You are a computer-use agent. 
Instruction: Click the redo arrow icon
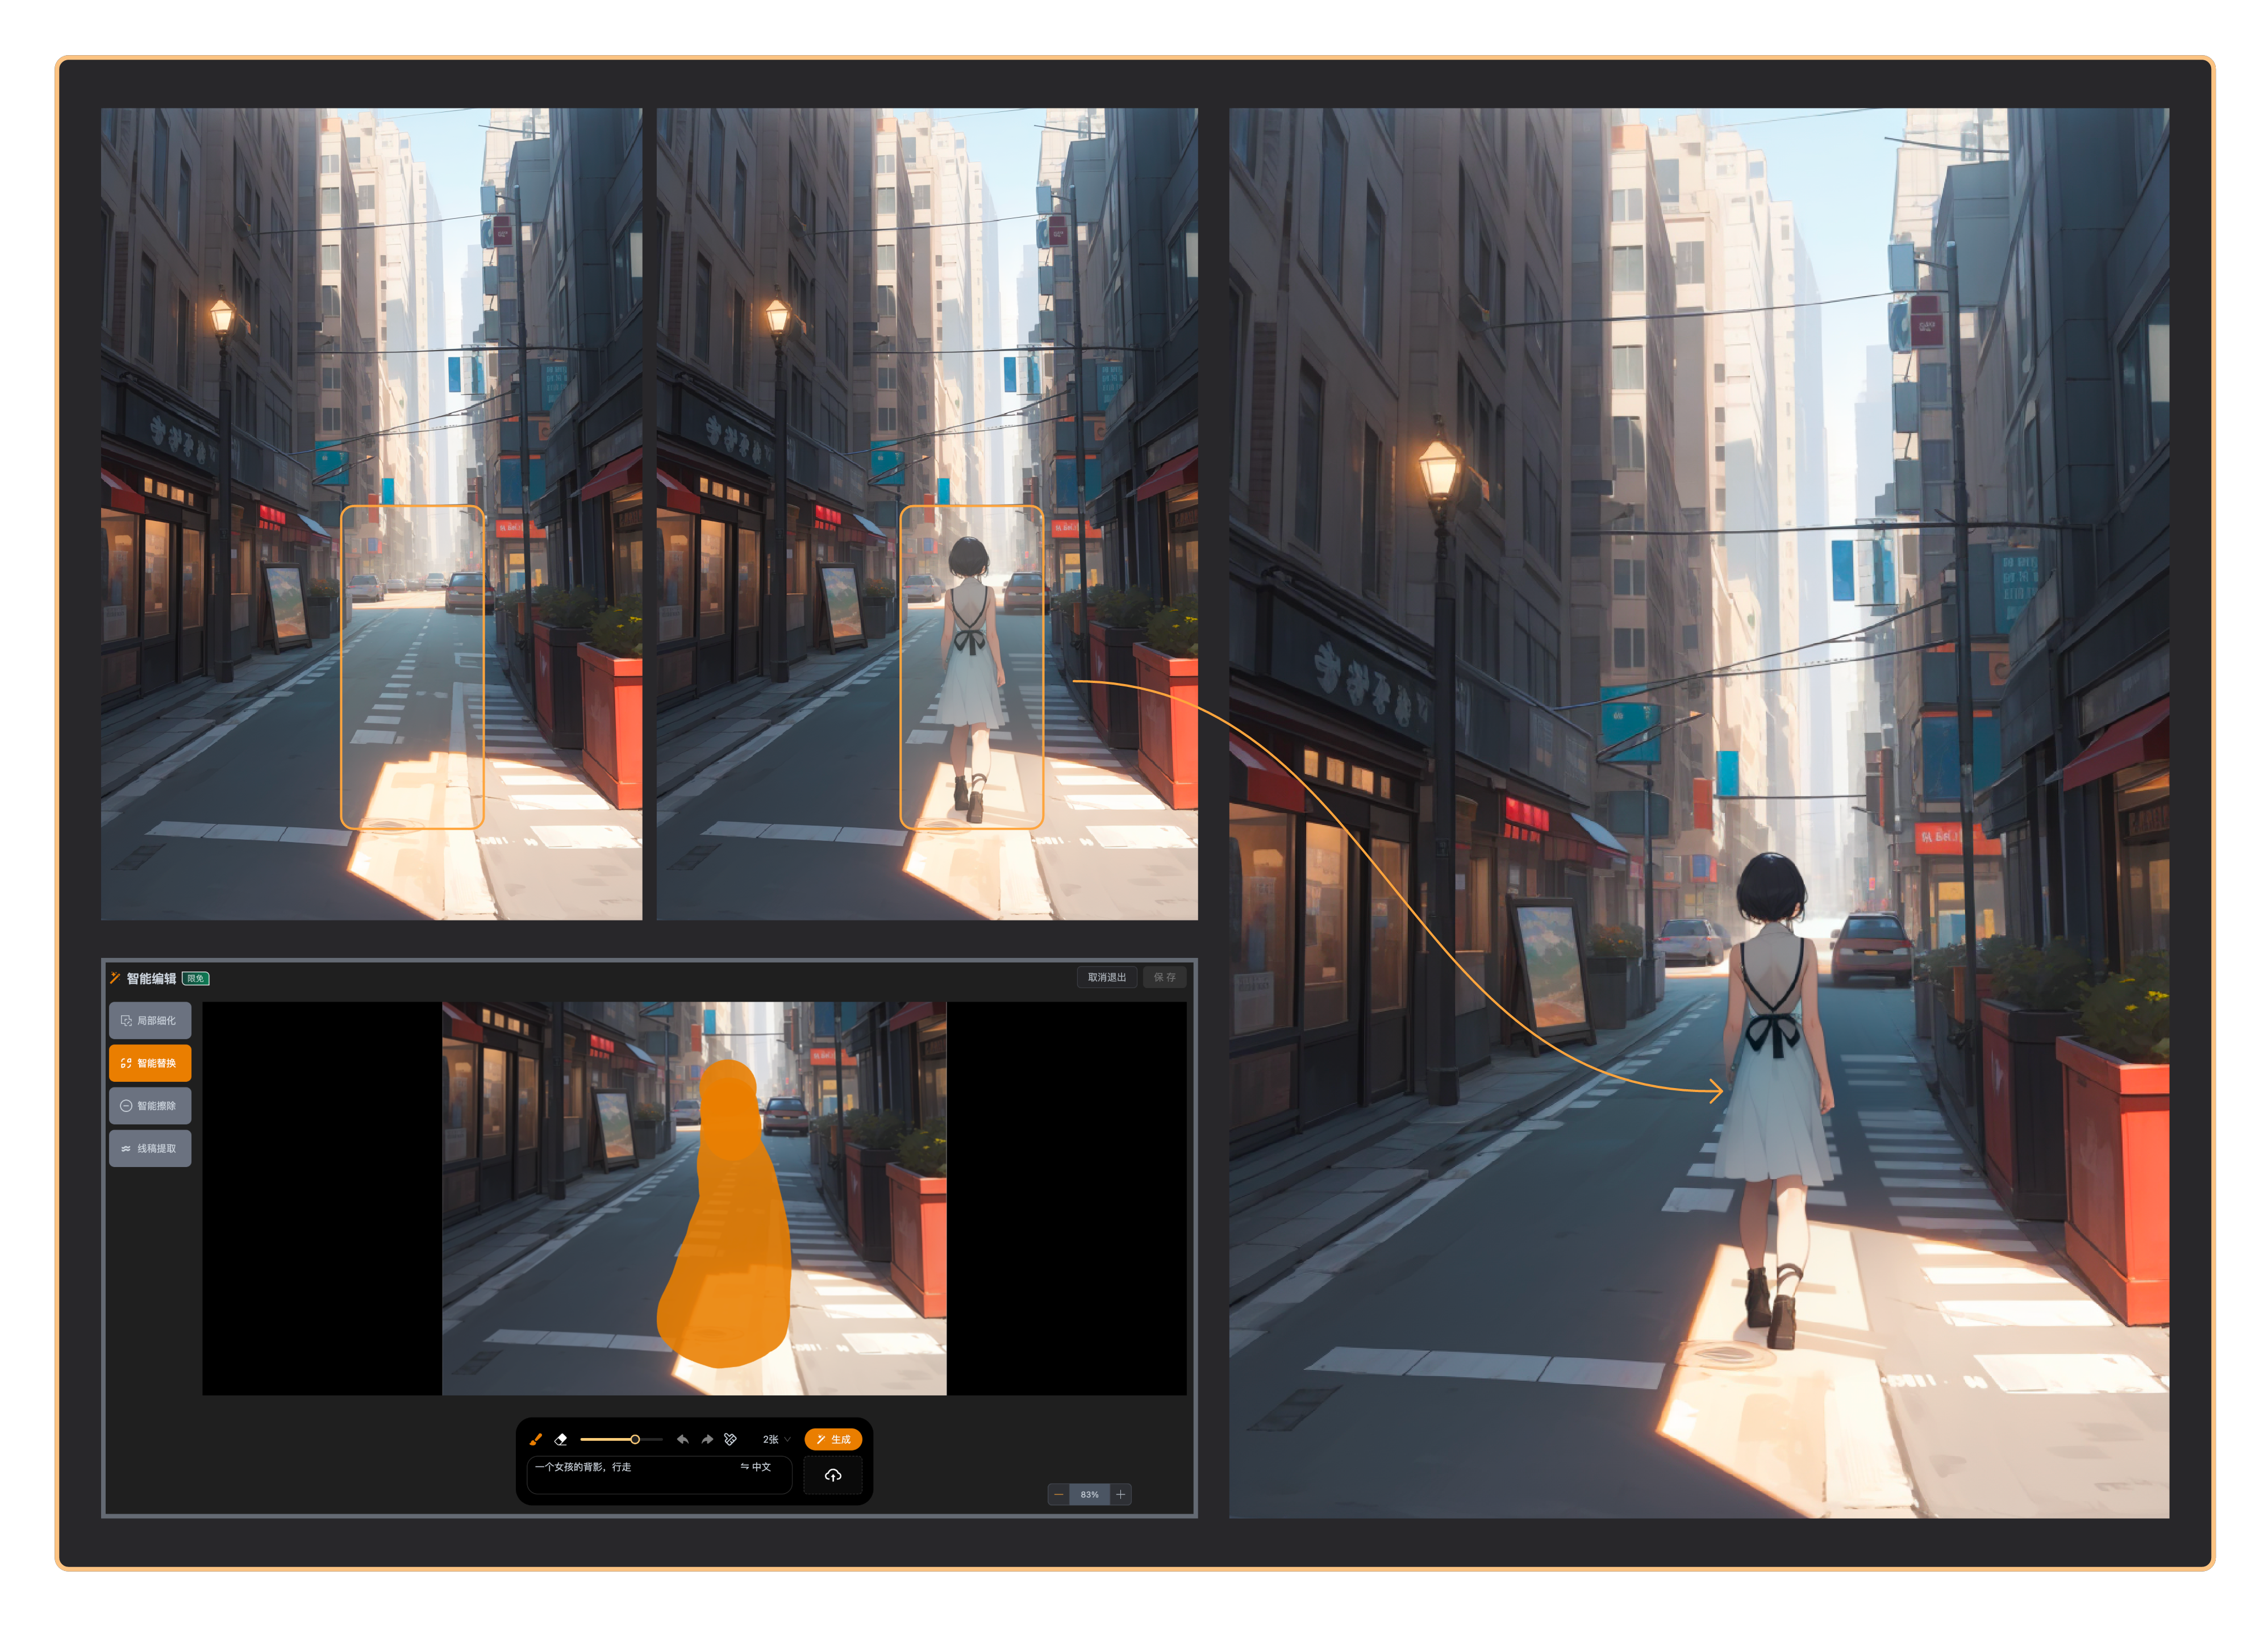click(x=707, y=1439)
